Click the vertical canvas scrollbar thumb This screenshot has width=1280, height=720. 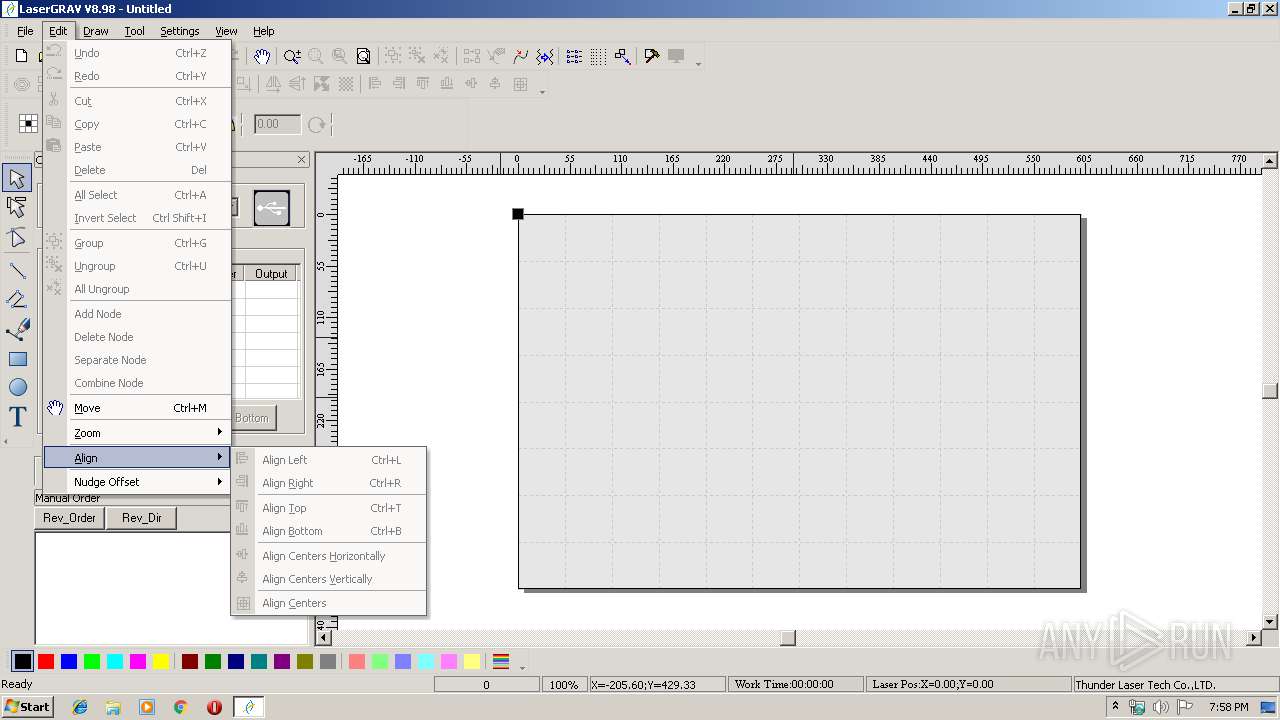point(1270,391)
